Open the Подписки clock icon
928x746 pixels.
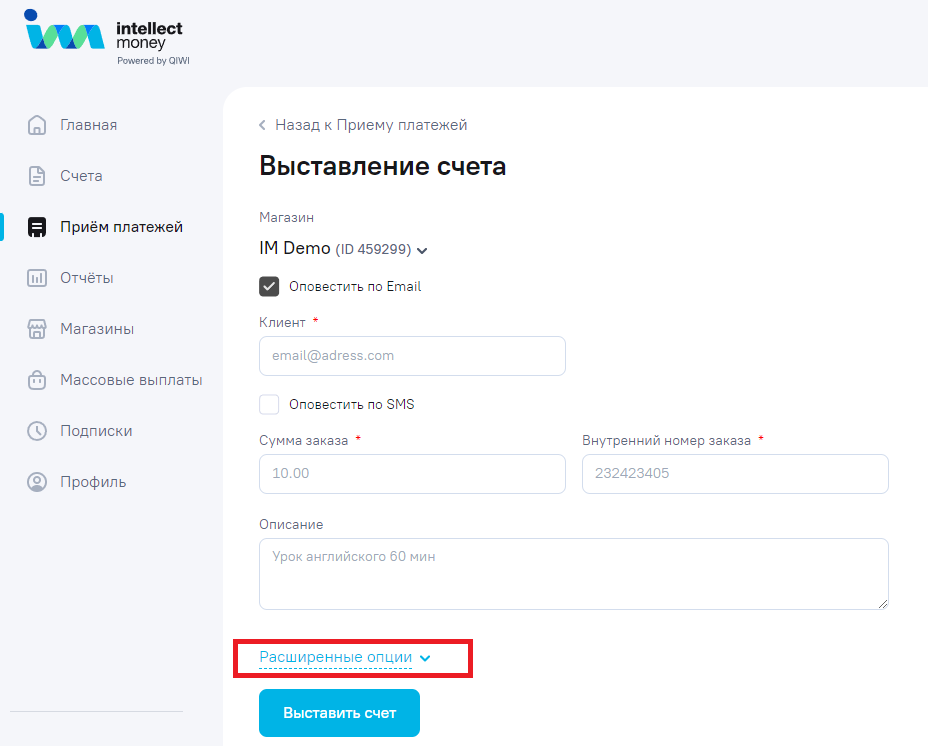coord(37,430)
